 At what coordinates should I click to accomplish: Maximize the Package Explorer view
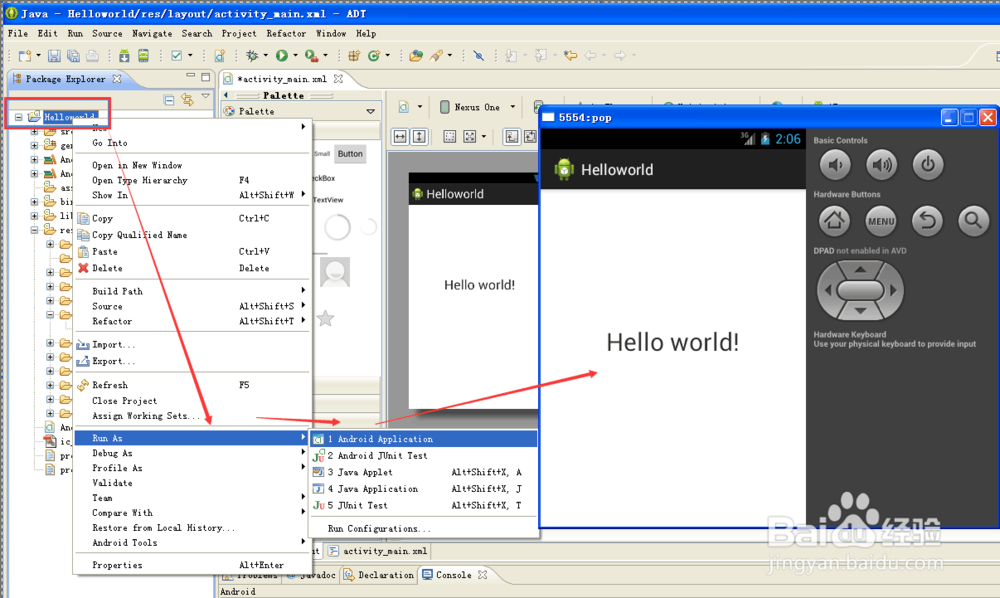[205, 77]
